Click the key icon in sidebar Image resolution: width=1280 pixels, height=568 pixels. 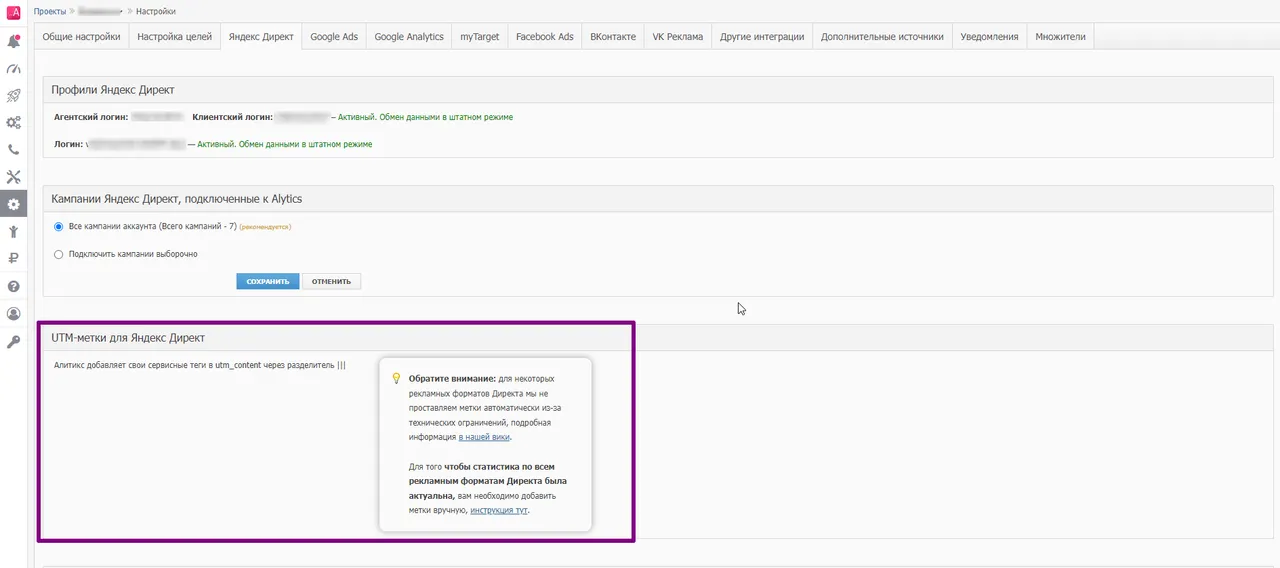pos(14,342)
